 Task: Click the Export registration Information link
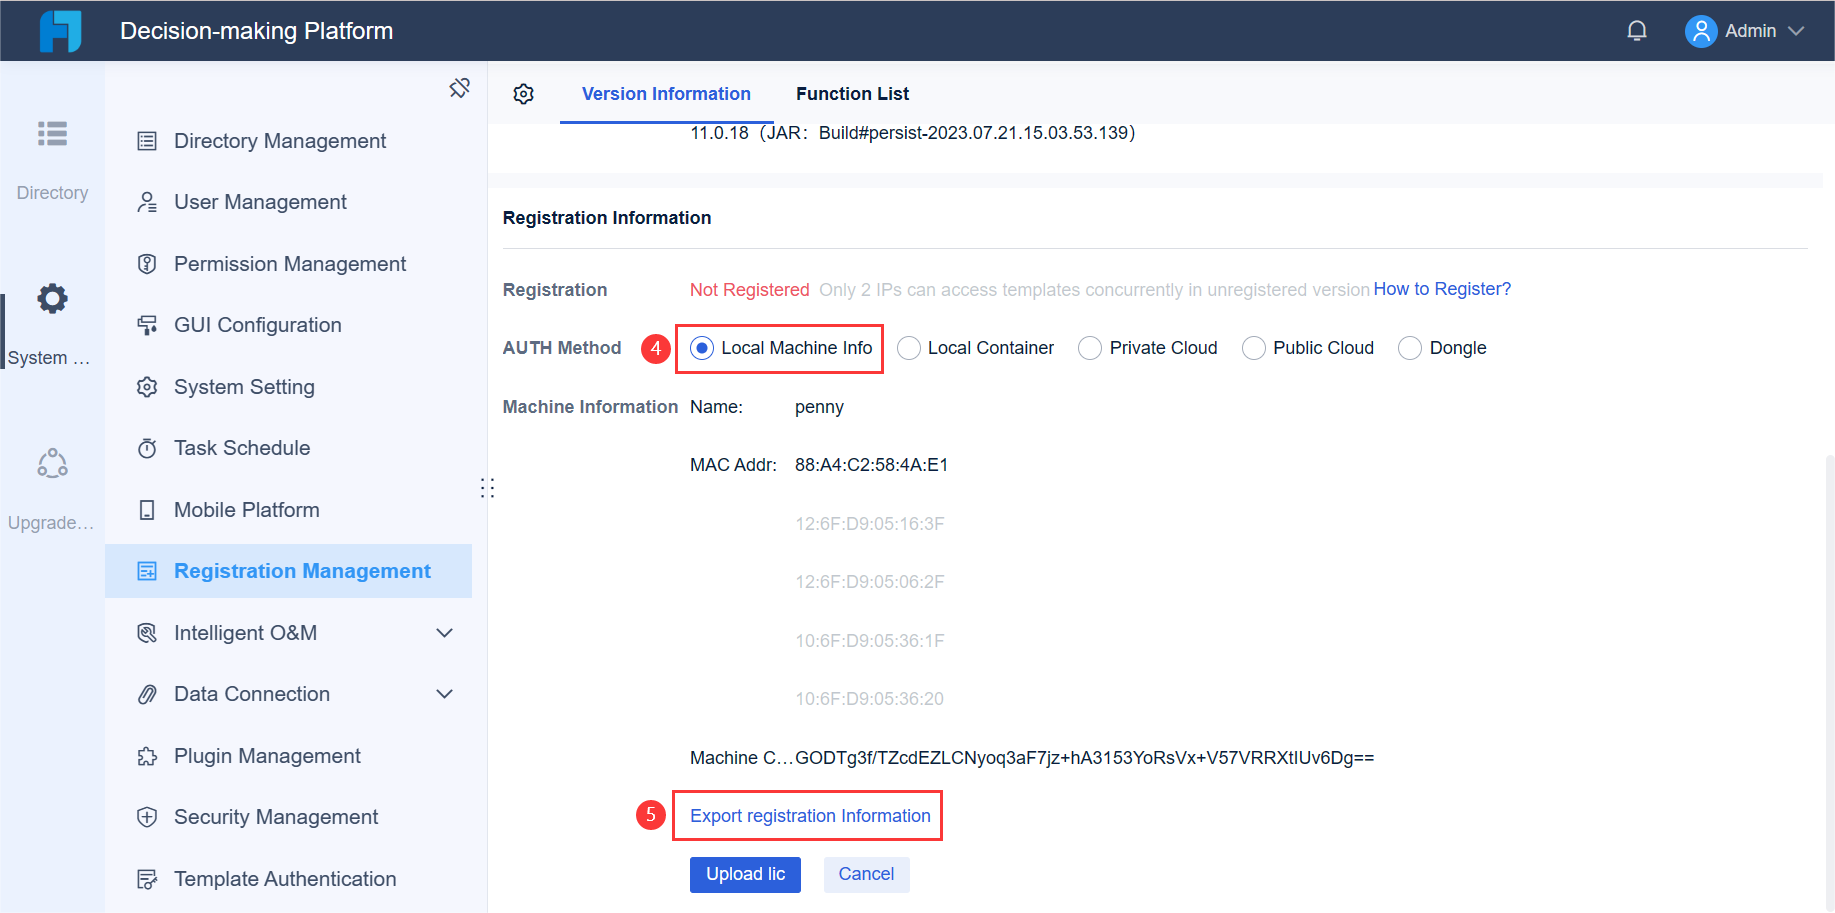click(807, 815)
